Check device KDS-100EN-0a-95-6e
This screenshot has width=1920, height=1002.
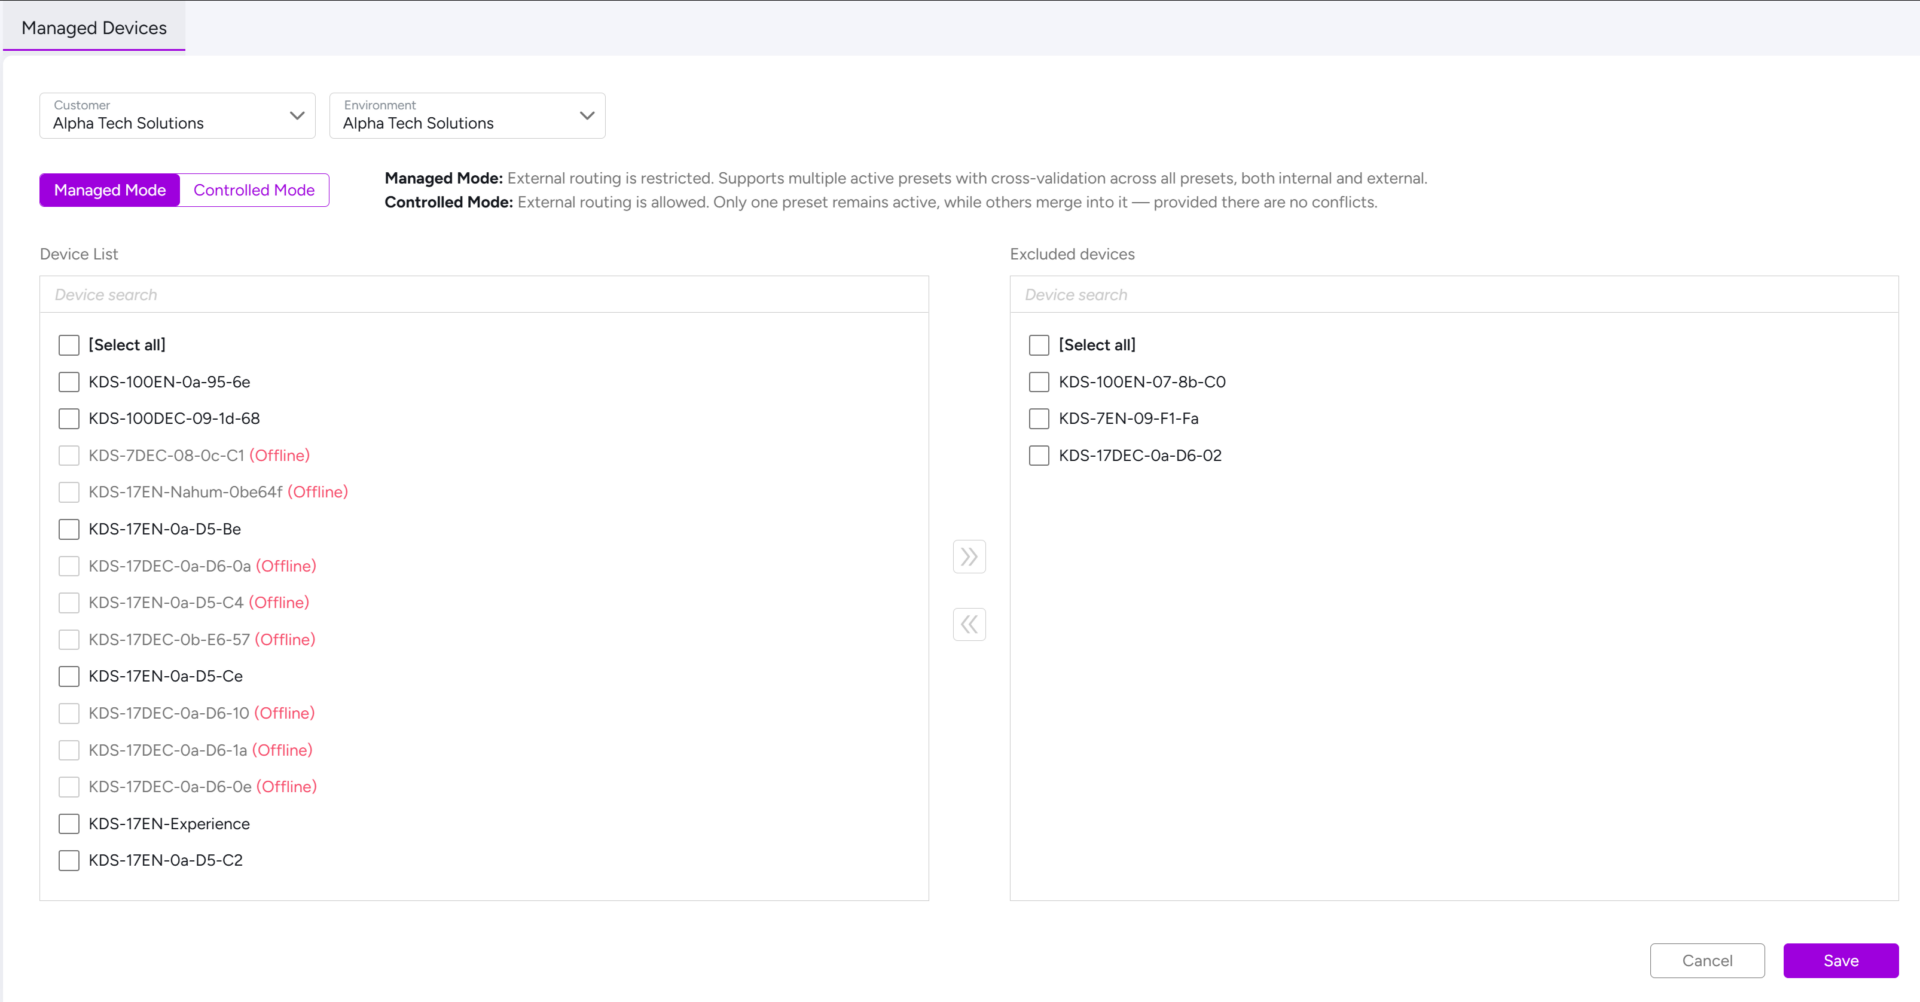pos(69,382)
